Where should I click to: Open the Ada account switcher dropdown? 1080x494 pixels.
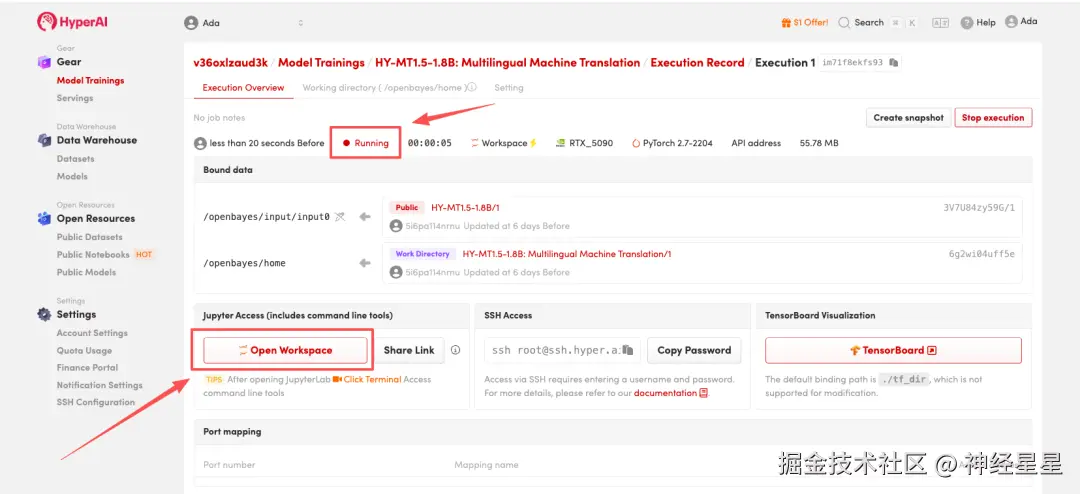coord(245,23)
